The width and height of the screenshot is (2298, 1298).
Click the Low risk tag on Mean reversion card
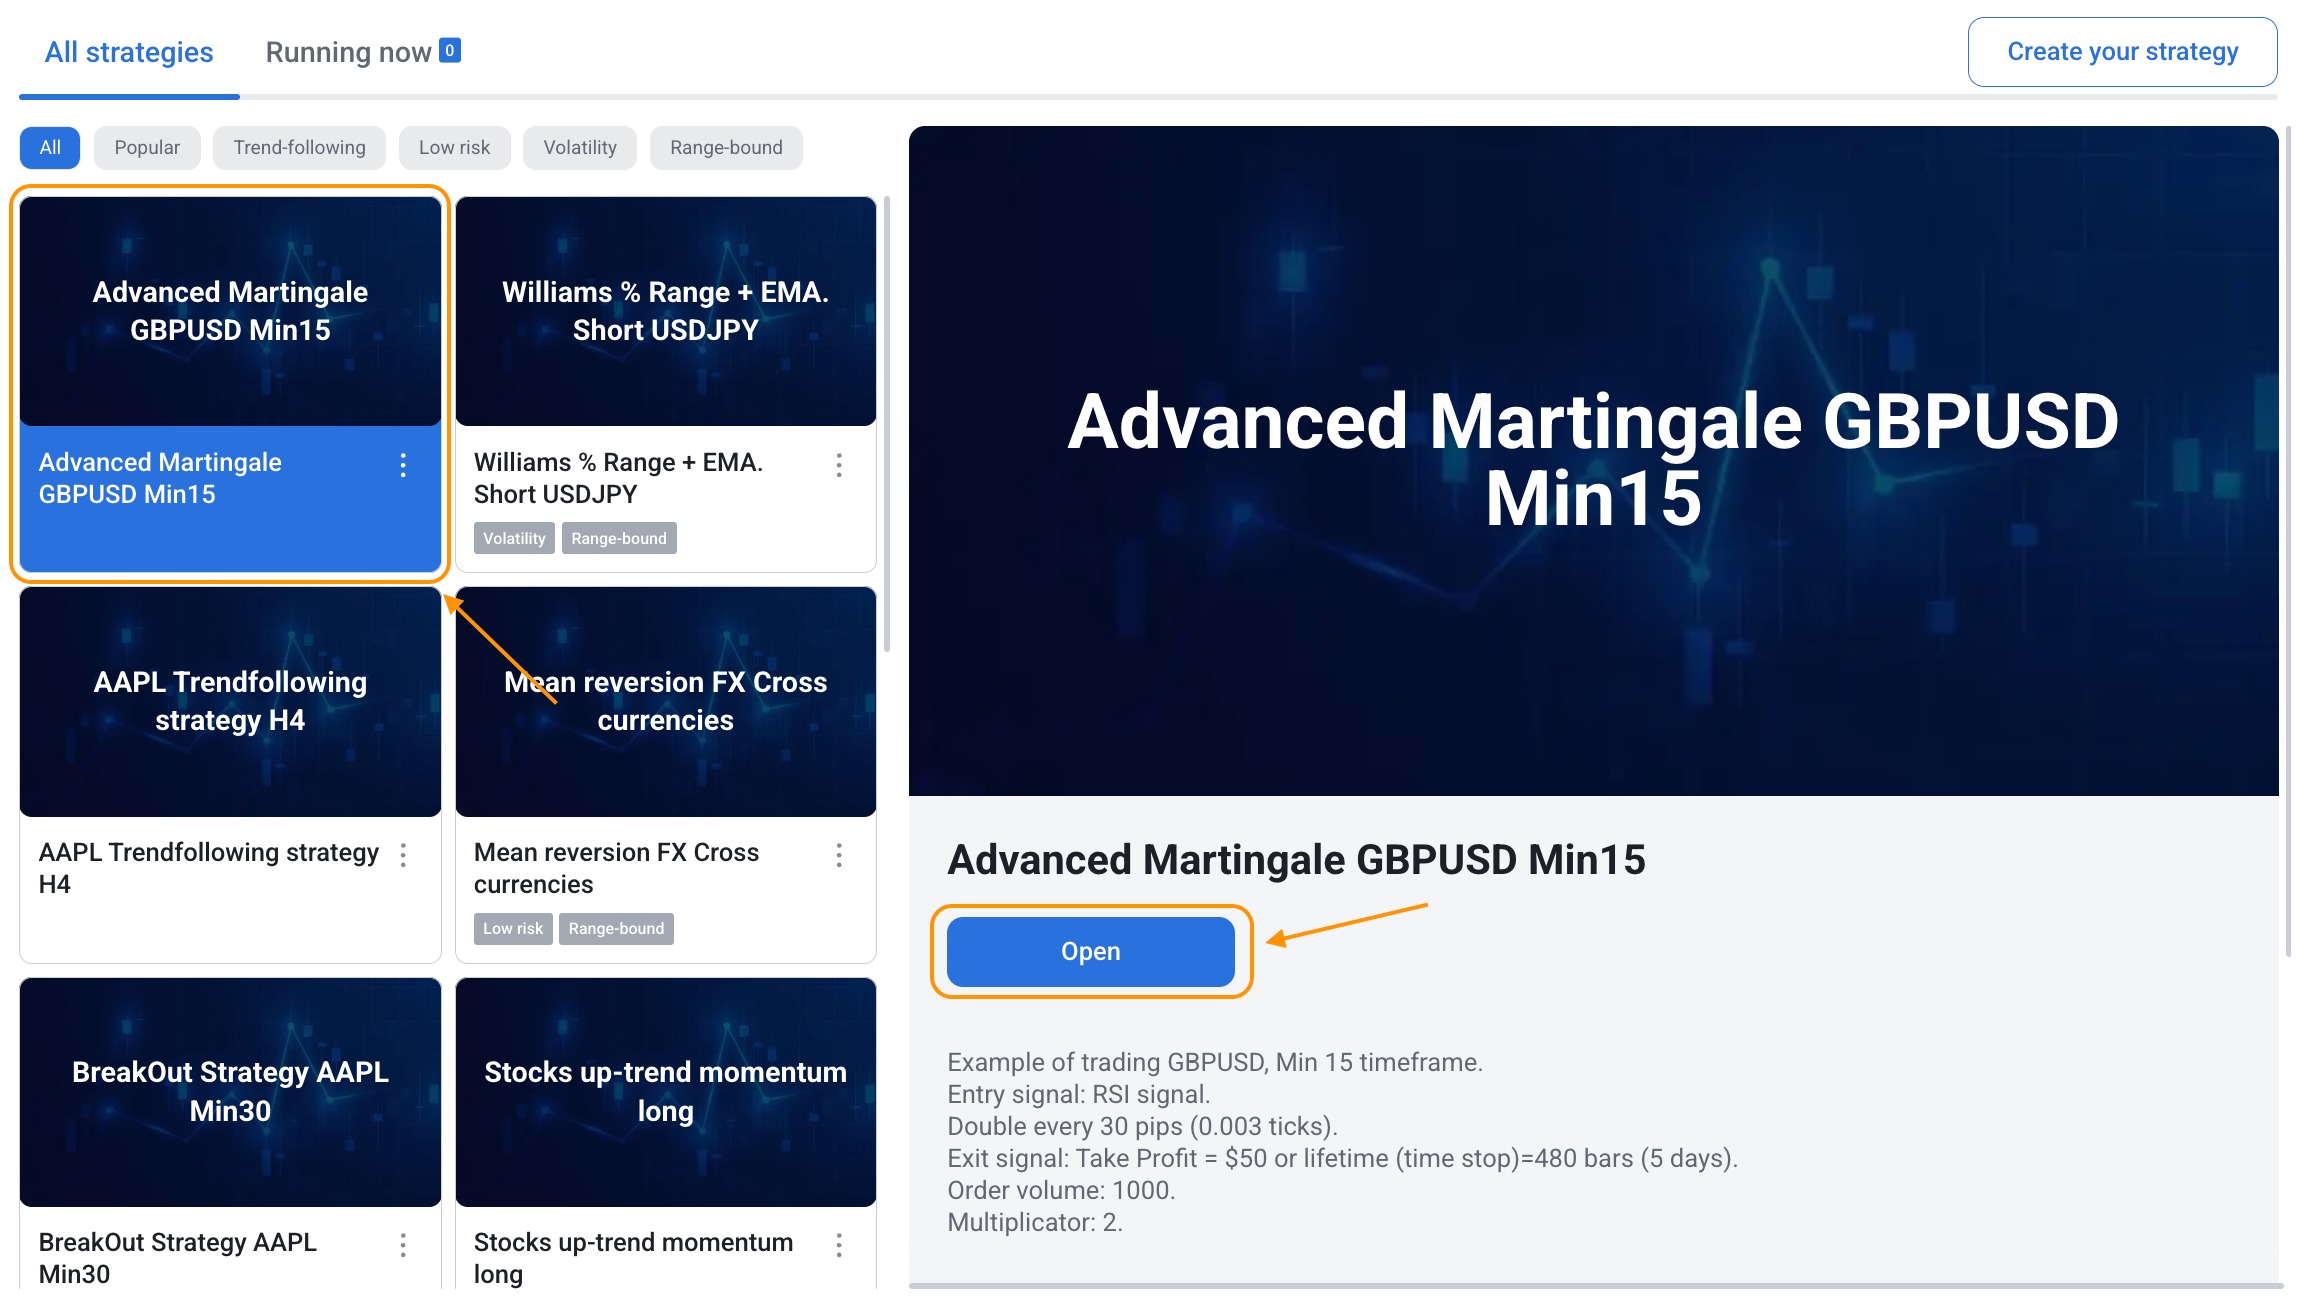(513, 929)
